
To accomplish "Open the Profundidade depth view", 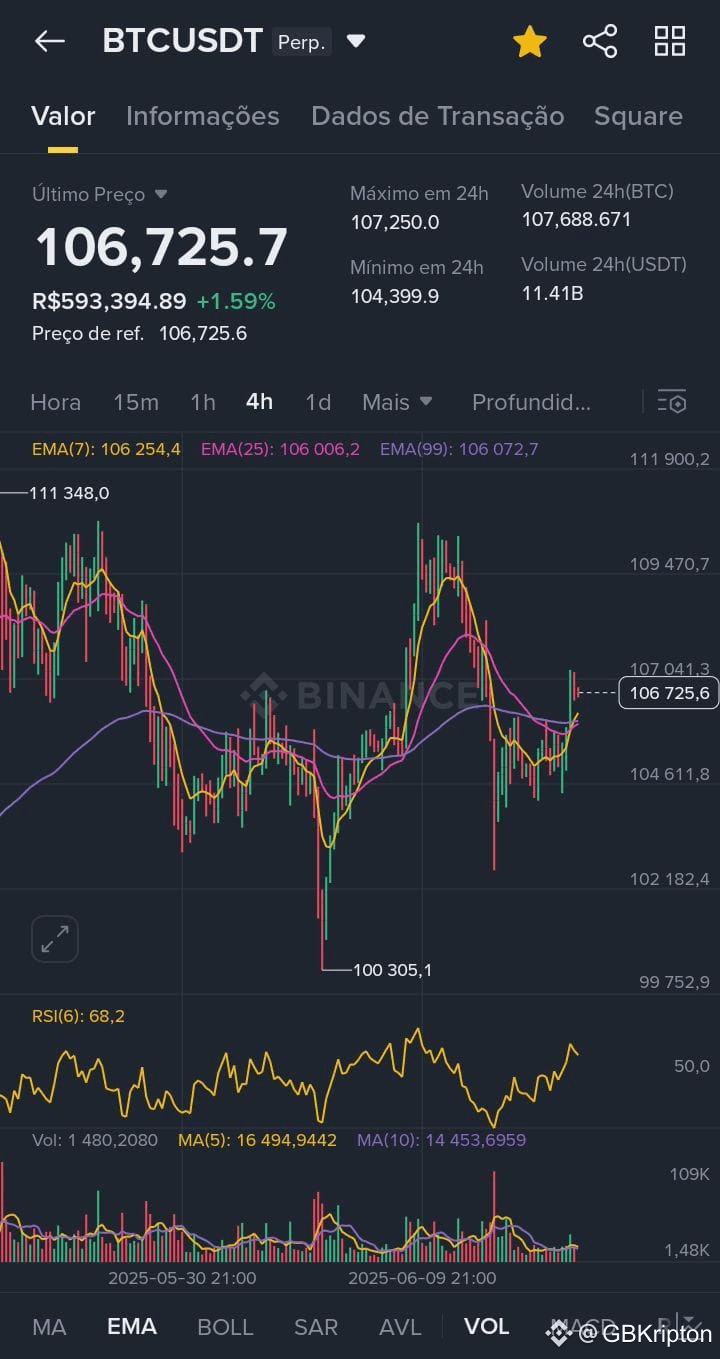I will pos(531,402).
